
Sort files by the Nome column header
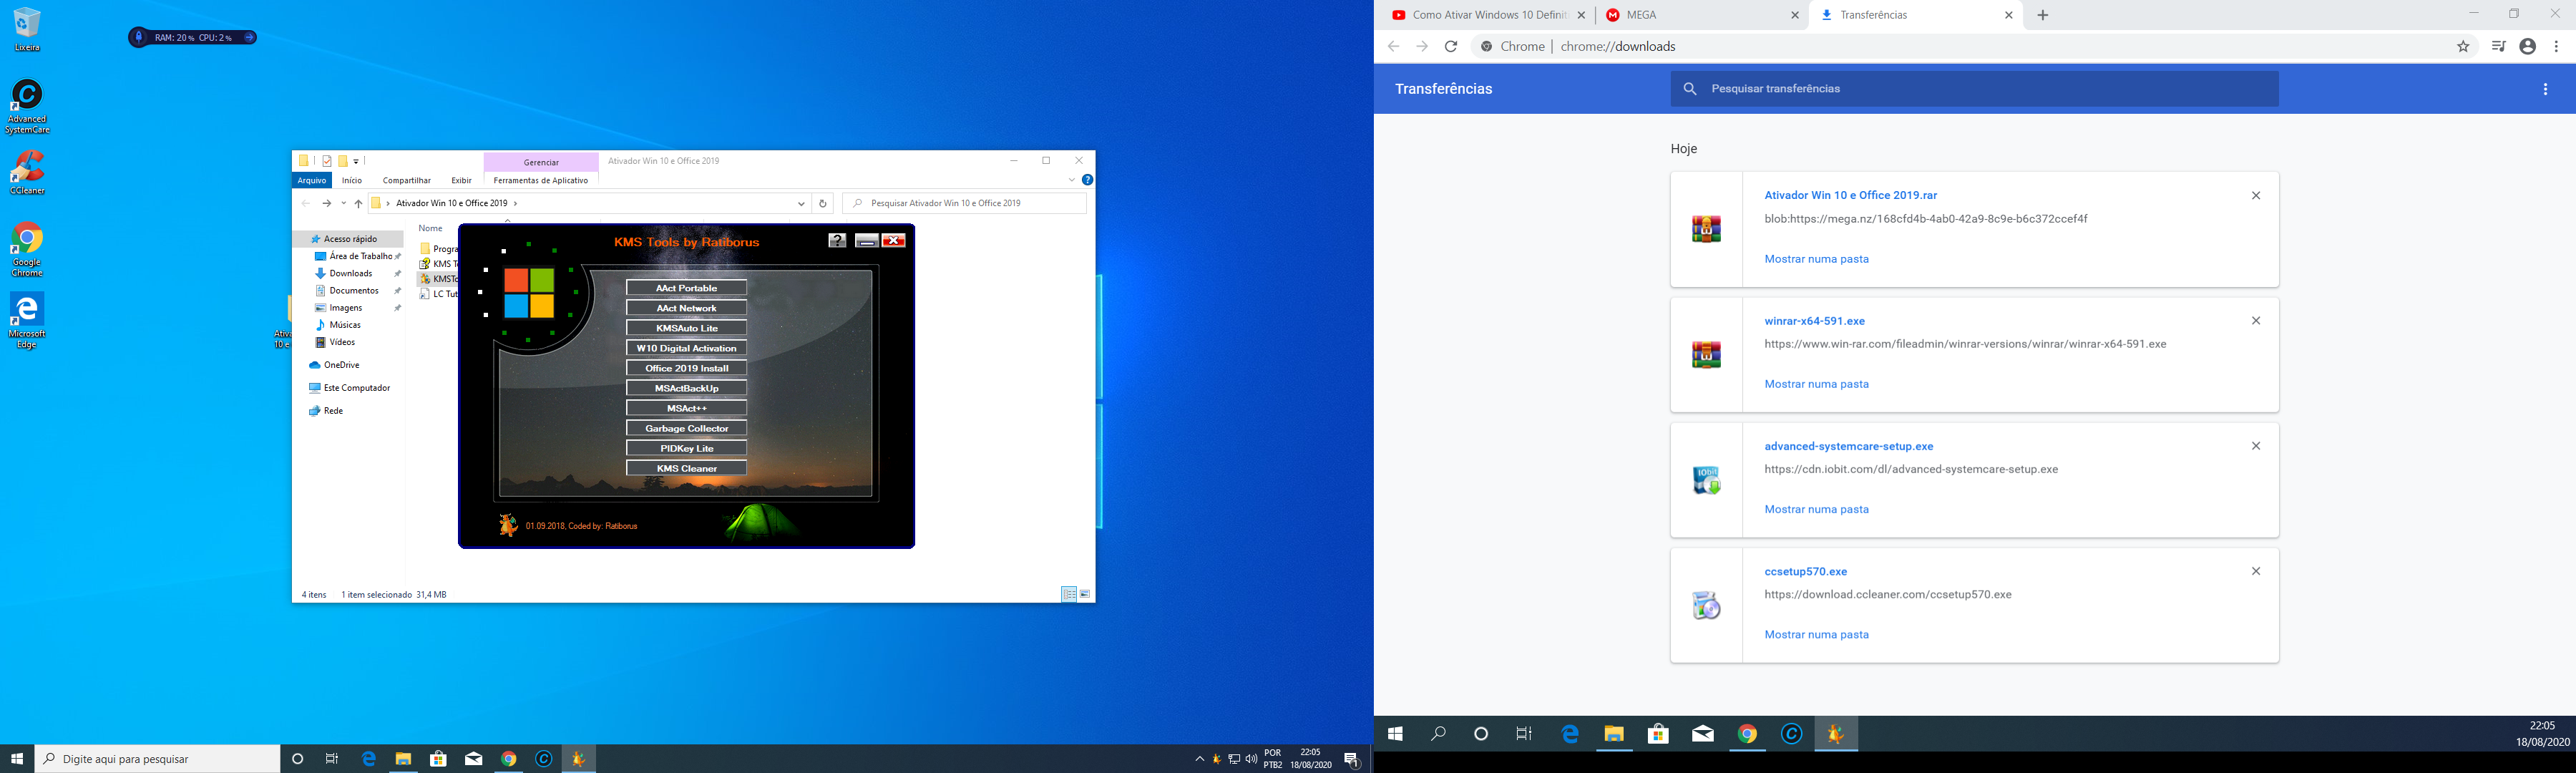[431, 228]
